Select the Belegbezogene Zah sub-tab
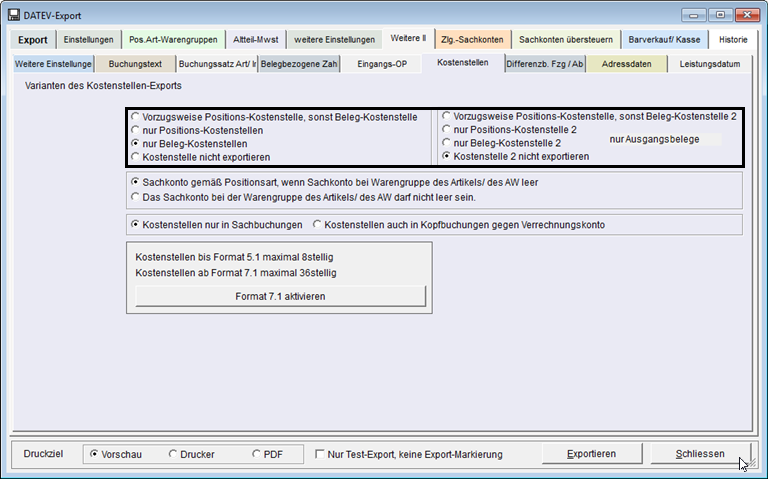 (x=299, y=64)
